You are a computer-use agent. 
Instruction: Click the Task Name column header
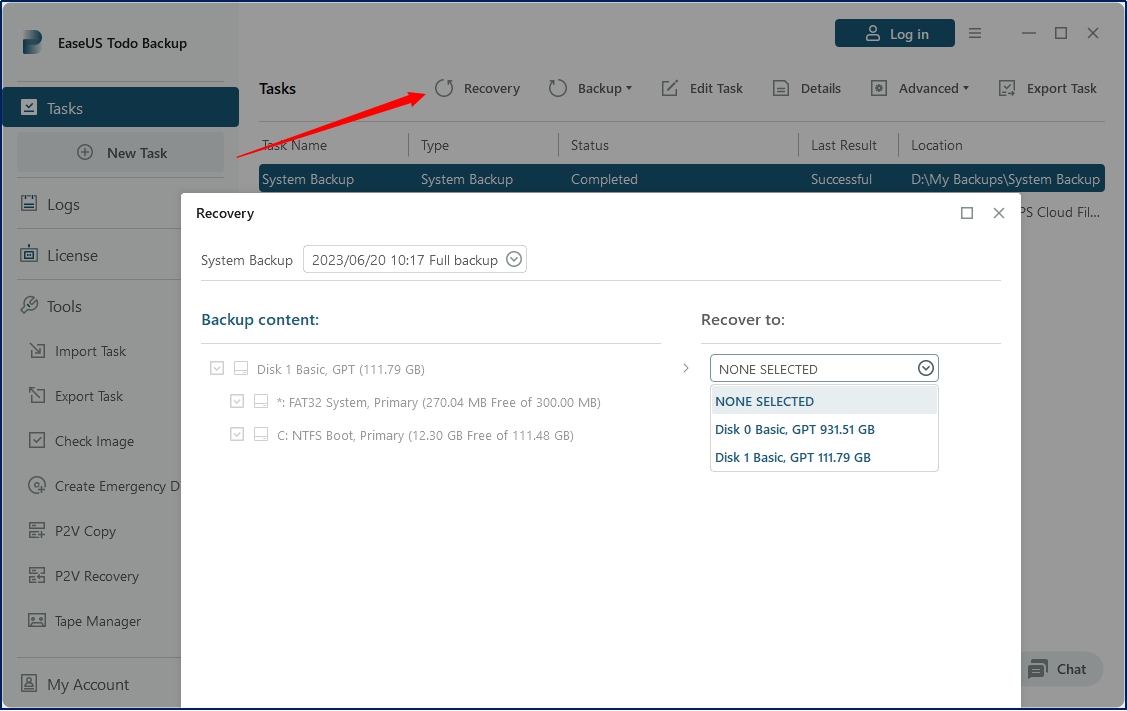pyautogui.click(x=295, y=145)
